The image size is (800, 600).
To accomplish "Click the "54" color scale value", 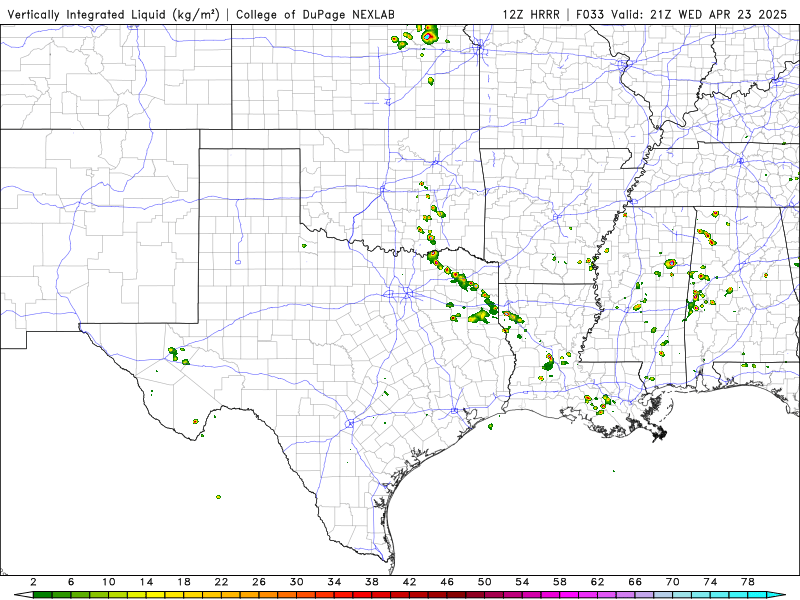I will [x=522, y=582].
